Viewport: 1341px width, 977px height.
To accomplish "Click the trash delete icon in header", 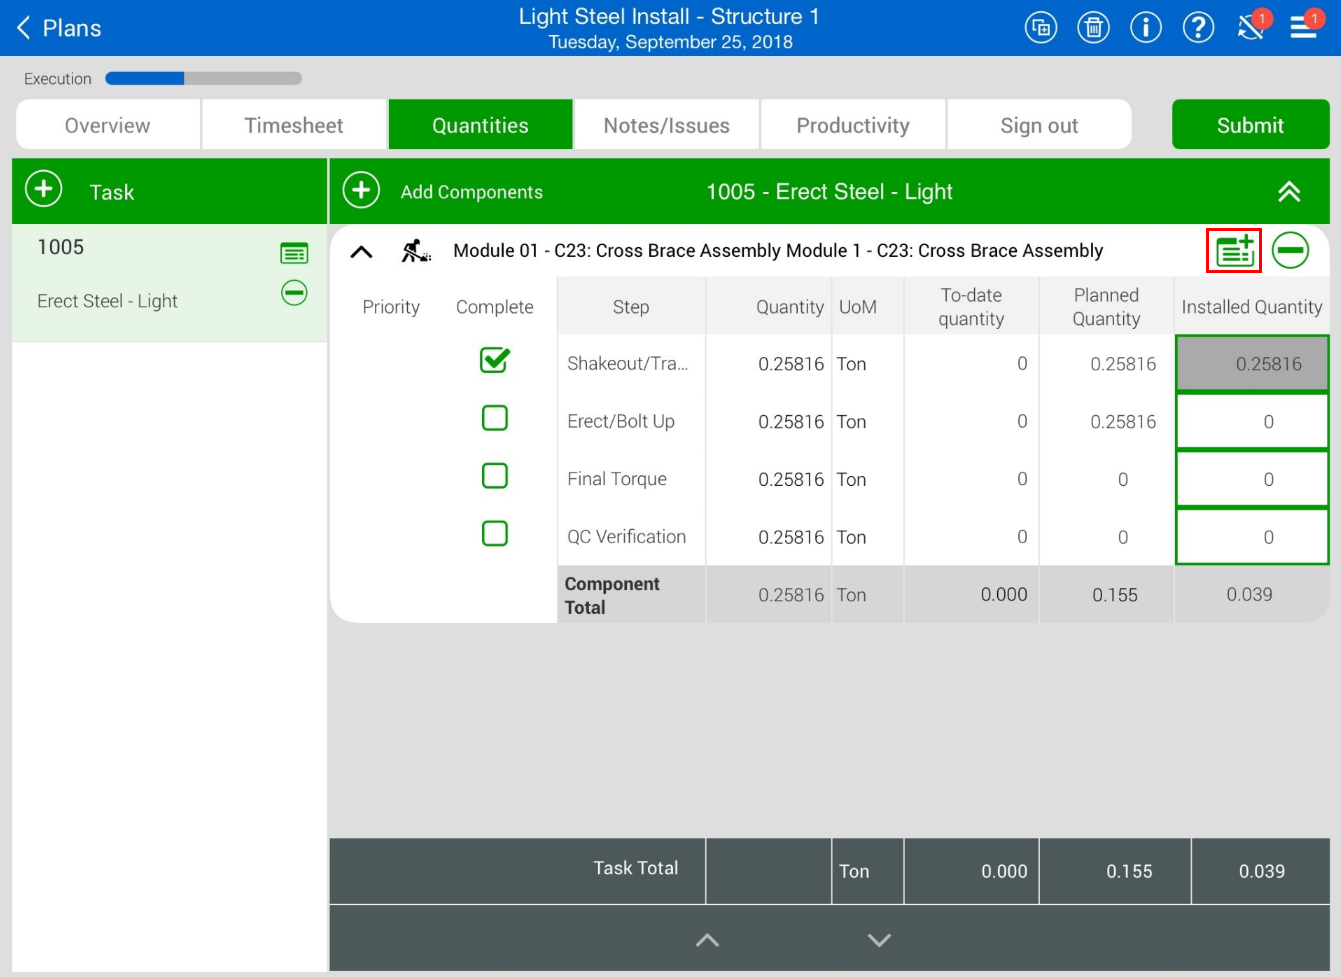I will (1093, 27).
